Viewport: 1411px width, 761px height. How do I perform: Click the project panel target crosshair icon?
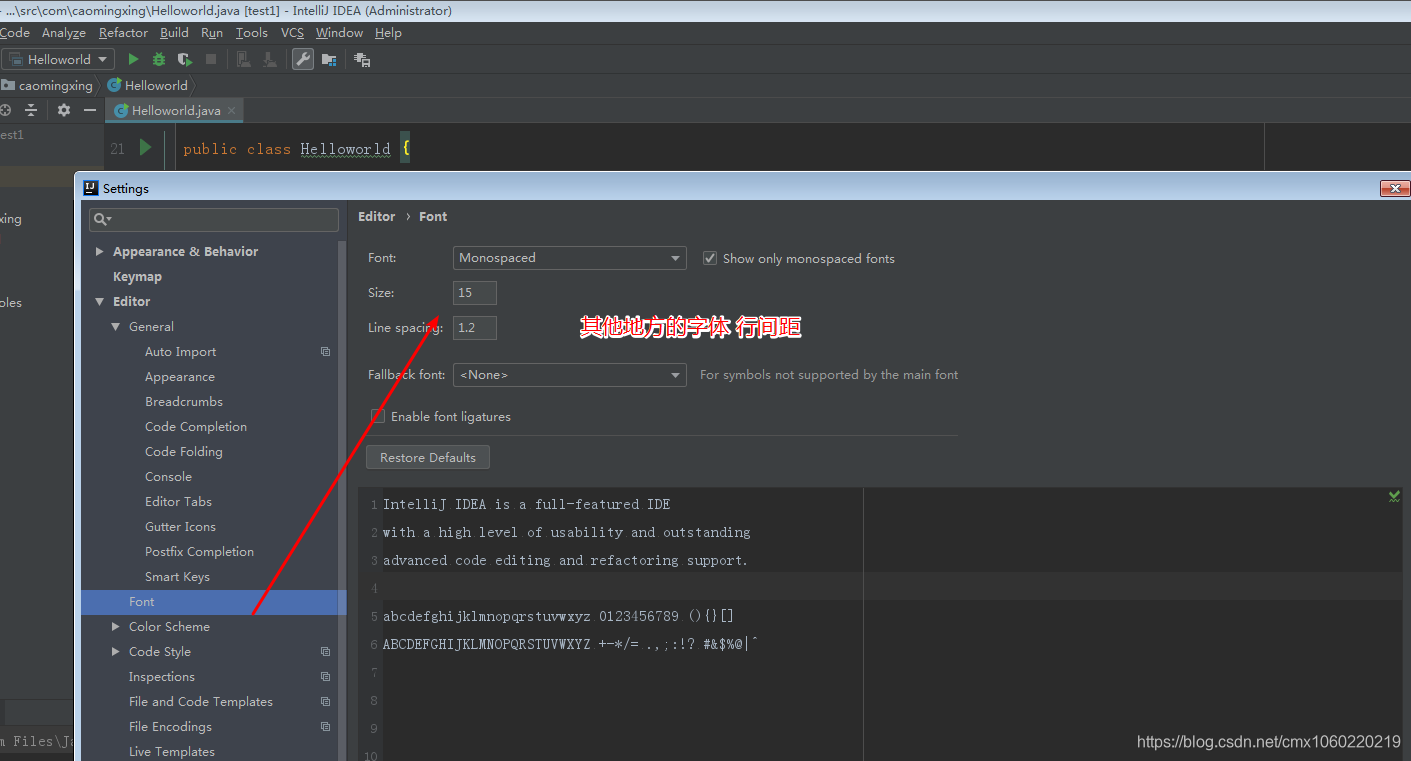[5, 110]
